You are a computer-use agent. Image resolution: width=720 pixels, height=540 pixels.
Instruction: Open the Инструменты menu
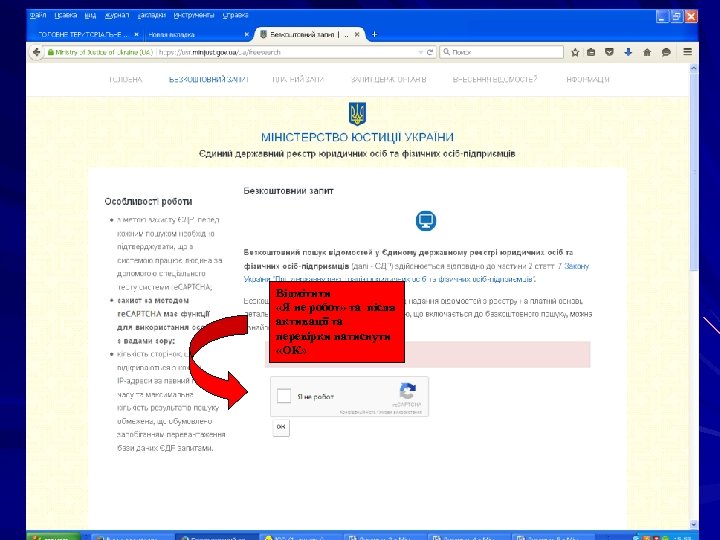pos(194,15)
